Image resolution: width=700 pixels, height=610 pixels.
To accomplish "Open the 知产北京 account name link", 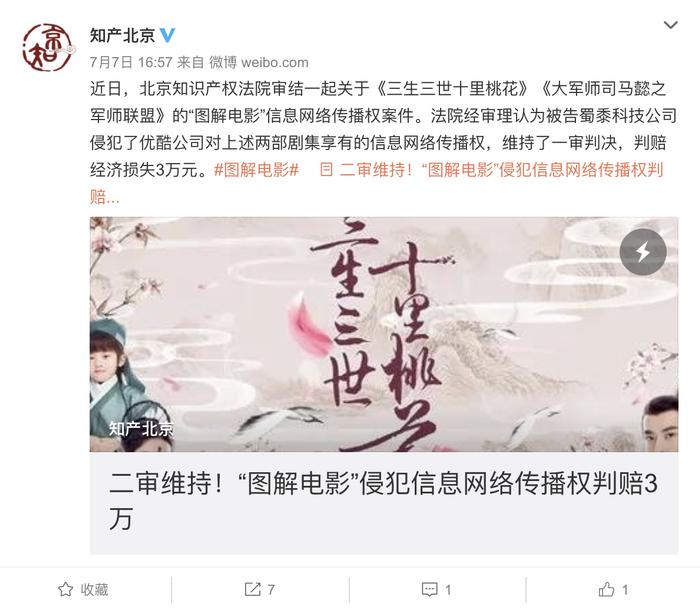I will point(122,35).
